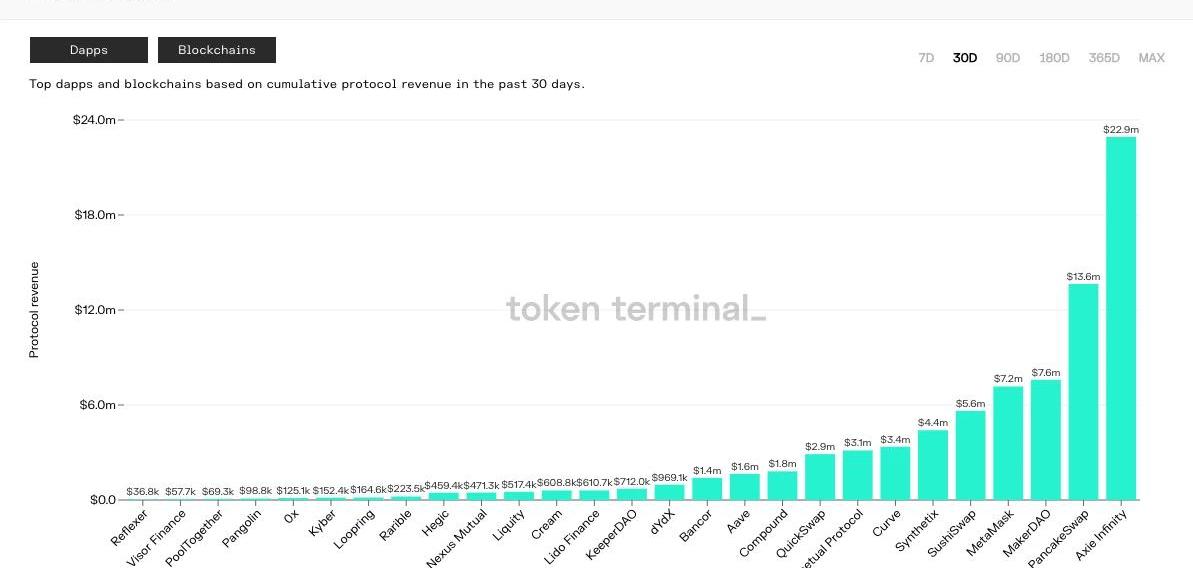Screen dimensions: 1193x568
Task: Select the Curve $3.4m bar
Action: tap(895, 473)
